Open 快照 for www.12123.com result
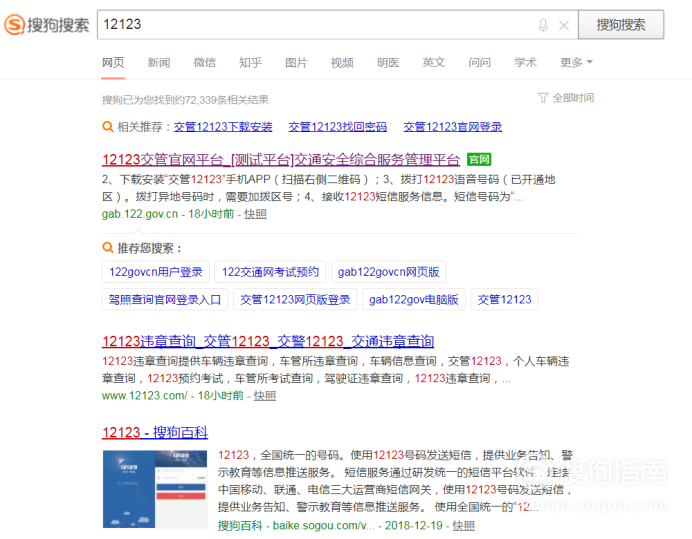This screenshot has height=539, width=692. click(265, 396)
